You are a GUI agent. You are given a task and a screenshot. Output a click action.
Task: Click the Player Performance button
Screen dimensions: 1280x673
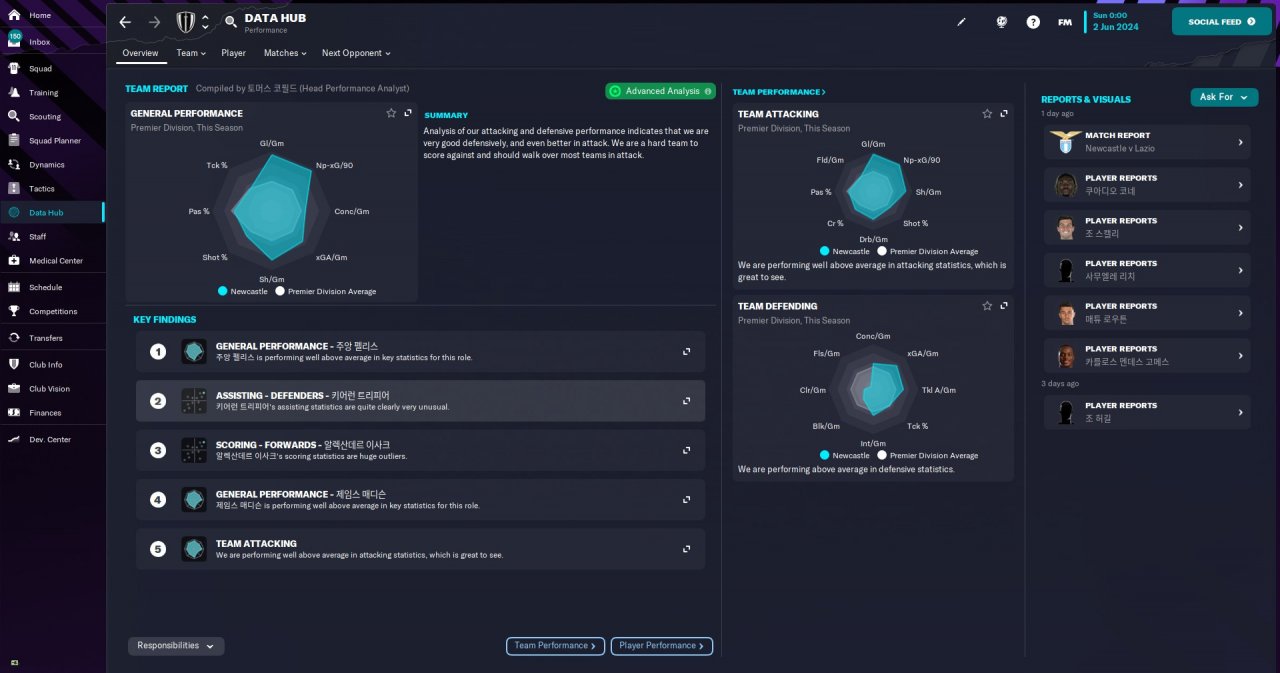click(x=662, y=646)
